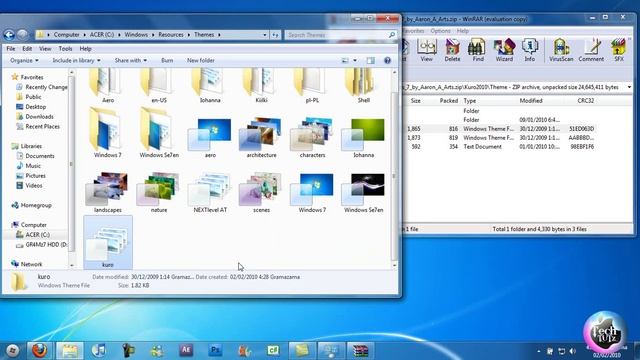Screen dimensions: 640x360
Task: Open Homegroup in the navigation pane
Action: point(36,205)
